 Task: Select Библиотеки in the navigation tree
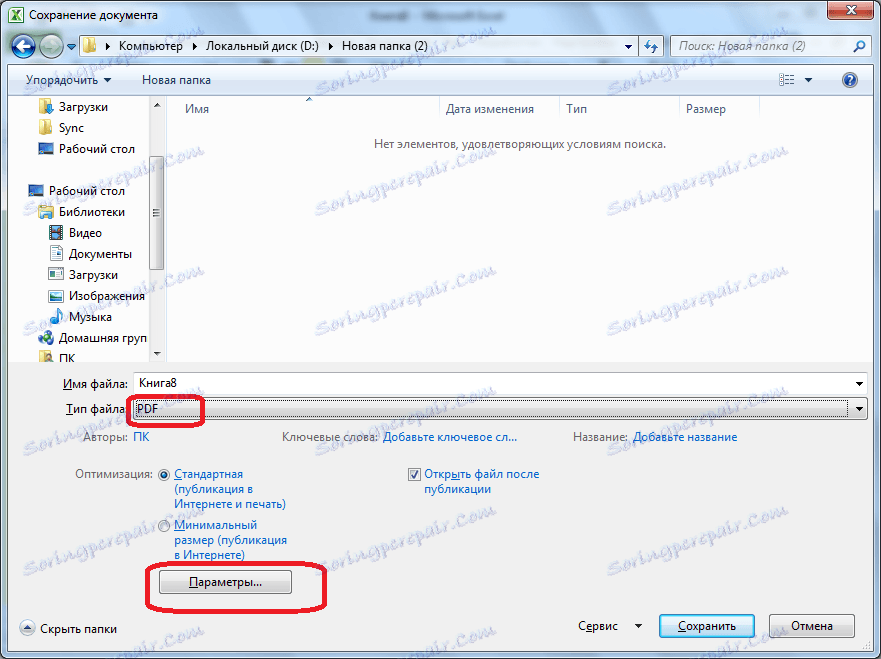coord(81,212)
